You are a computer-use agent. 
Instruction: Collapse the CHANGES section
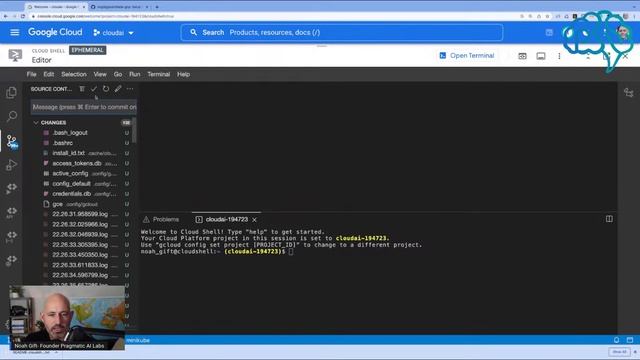coord(36,122)
